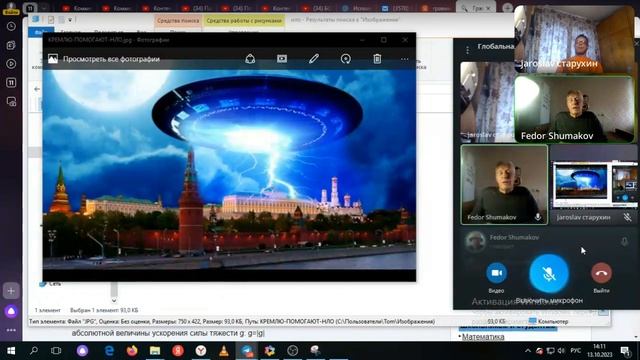Open the Windows Start menu
This screenshot has width=640, height=360.
tap(11, 351)
